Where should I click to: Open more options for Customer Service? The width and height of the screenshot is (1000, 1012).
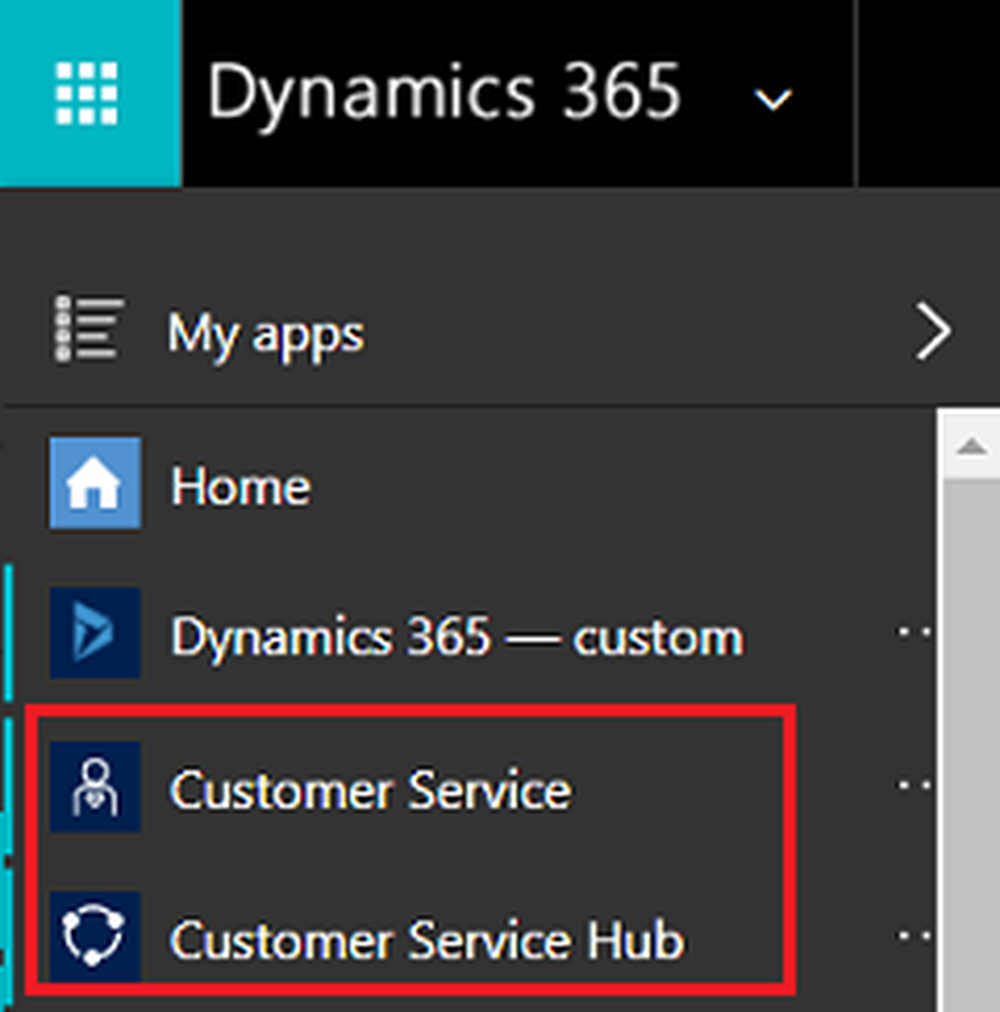click(915, 785)
